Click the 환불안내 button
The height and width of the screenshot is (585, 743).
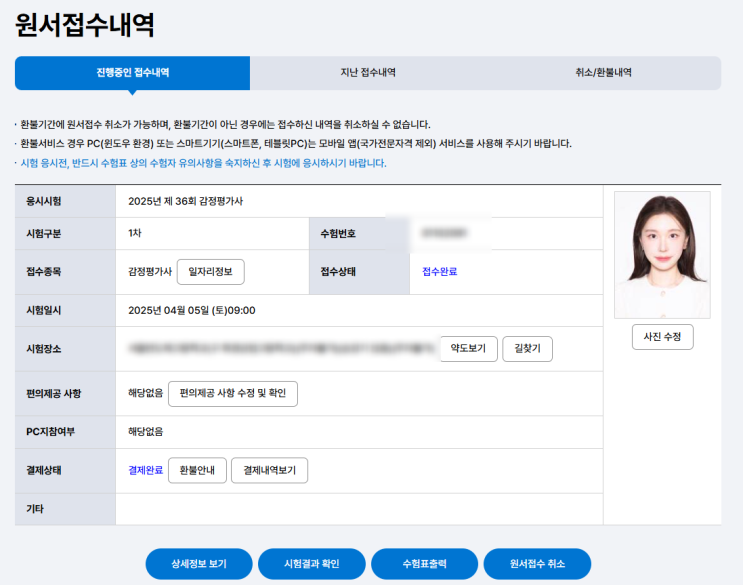click(197, 470)
